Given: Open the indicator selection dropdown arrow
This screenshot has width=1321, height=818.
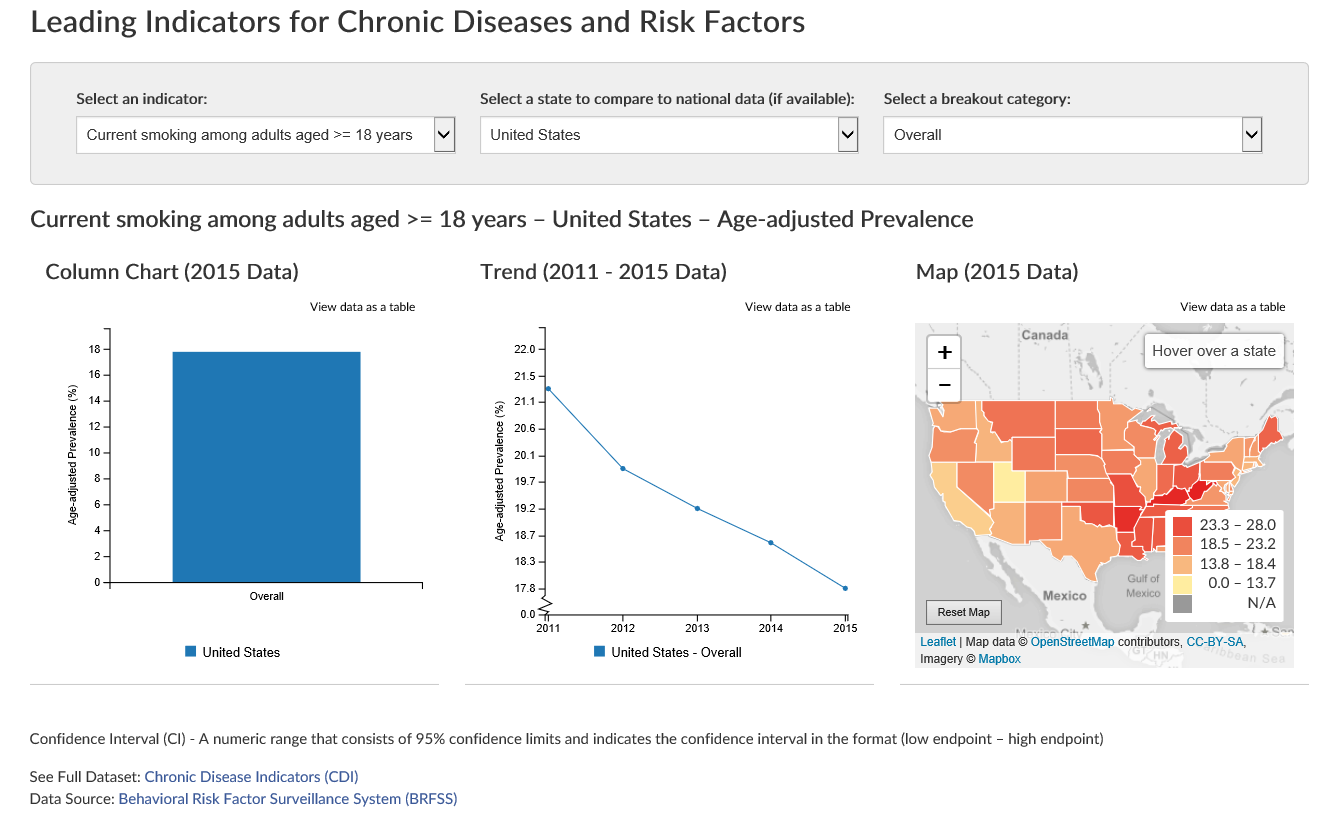Looking at the screenshot, I should coord(444,134).
